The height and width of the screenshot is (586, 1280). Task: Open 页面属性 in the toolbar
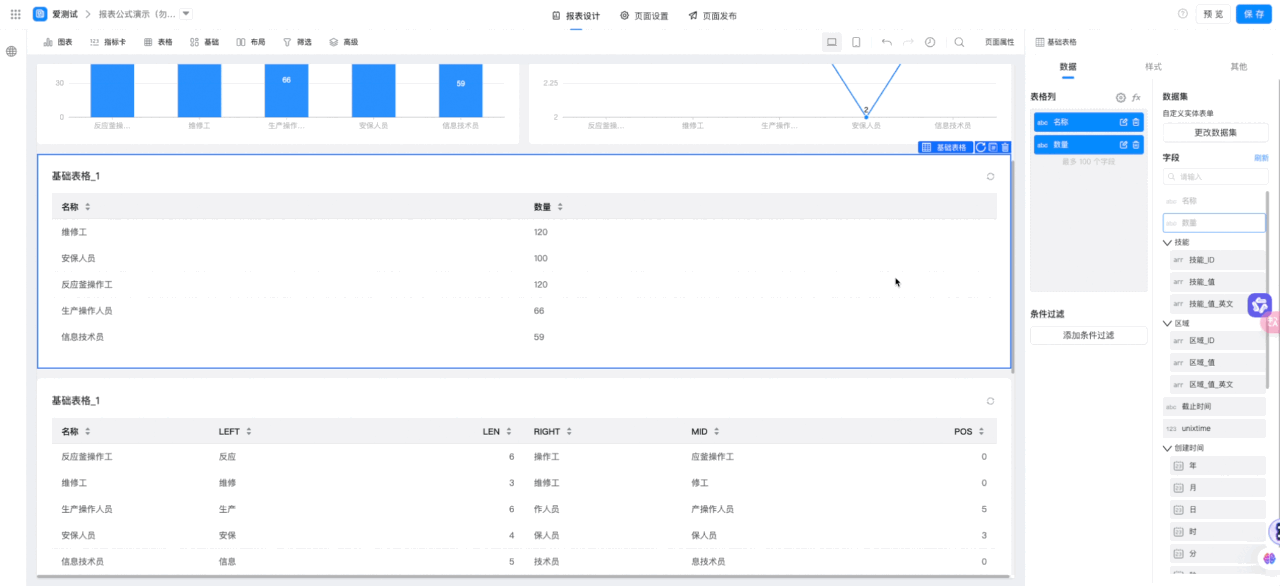tap(999, 42)
